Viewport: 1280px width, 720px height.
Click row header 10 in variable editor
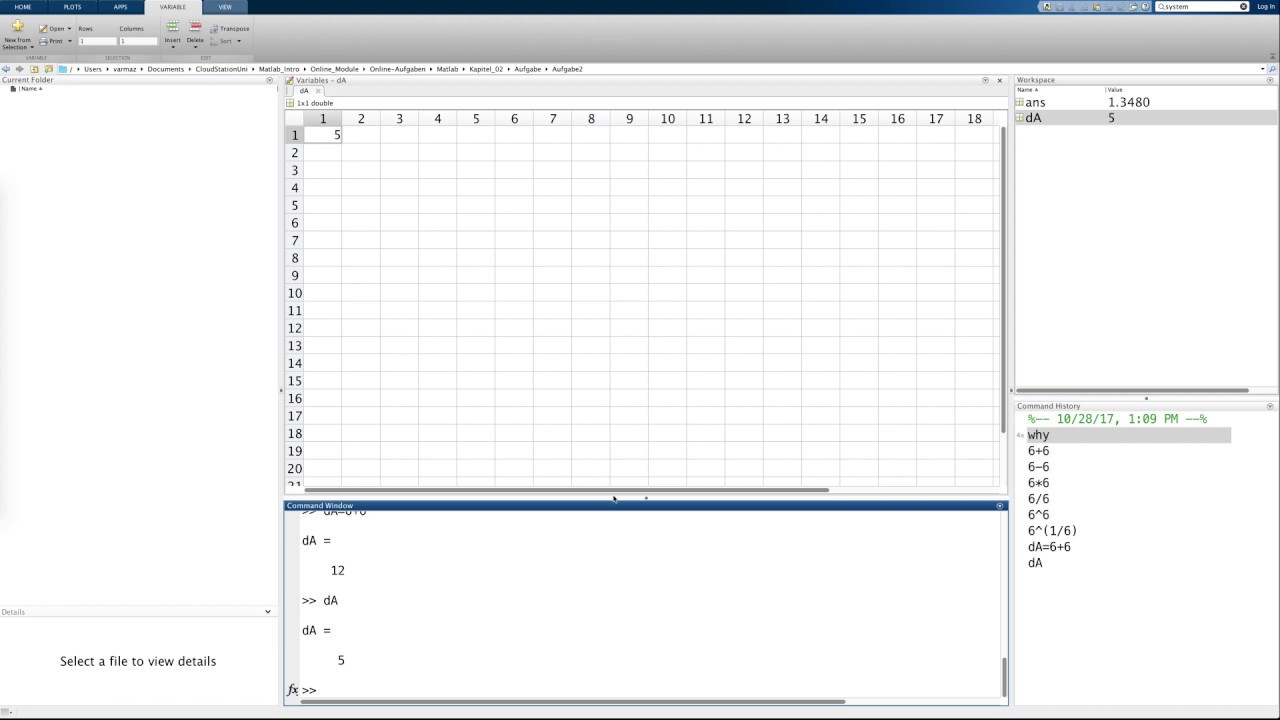(x=294, y=293)
